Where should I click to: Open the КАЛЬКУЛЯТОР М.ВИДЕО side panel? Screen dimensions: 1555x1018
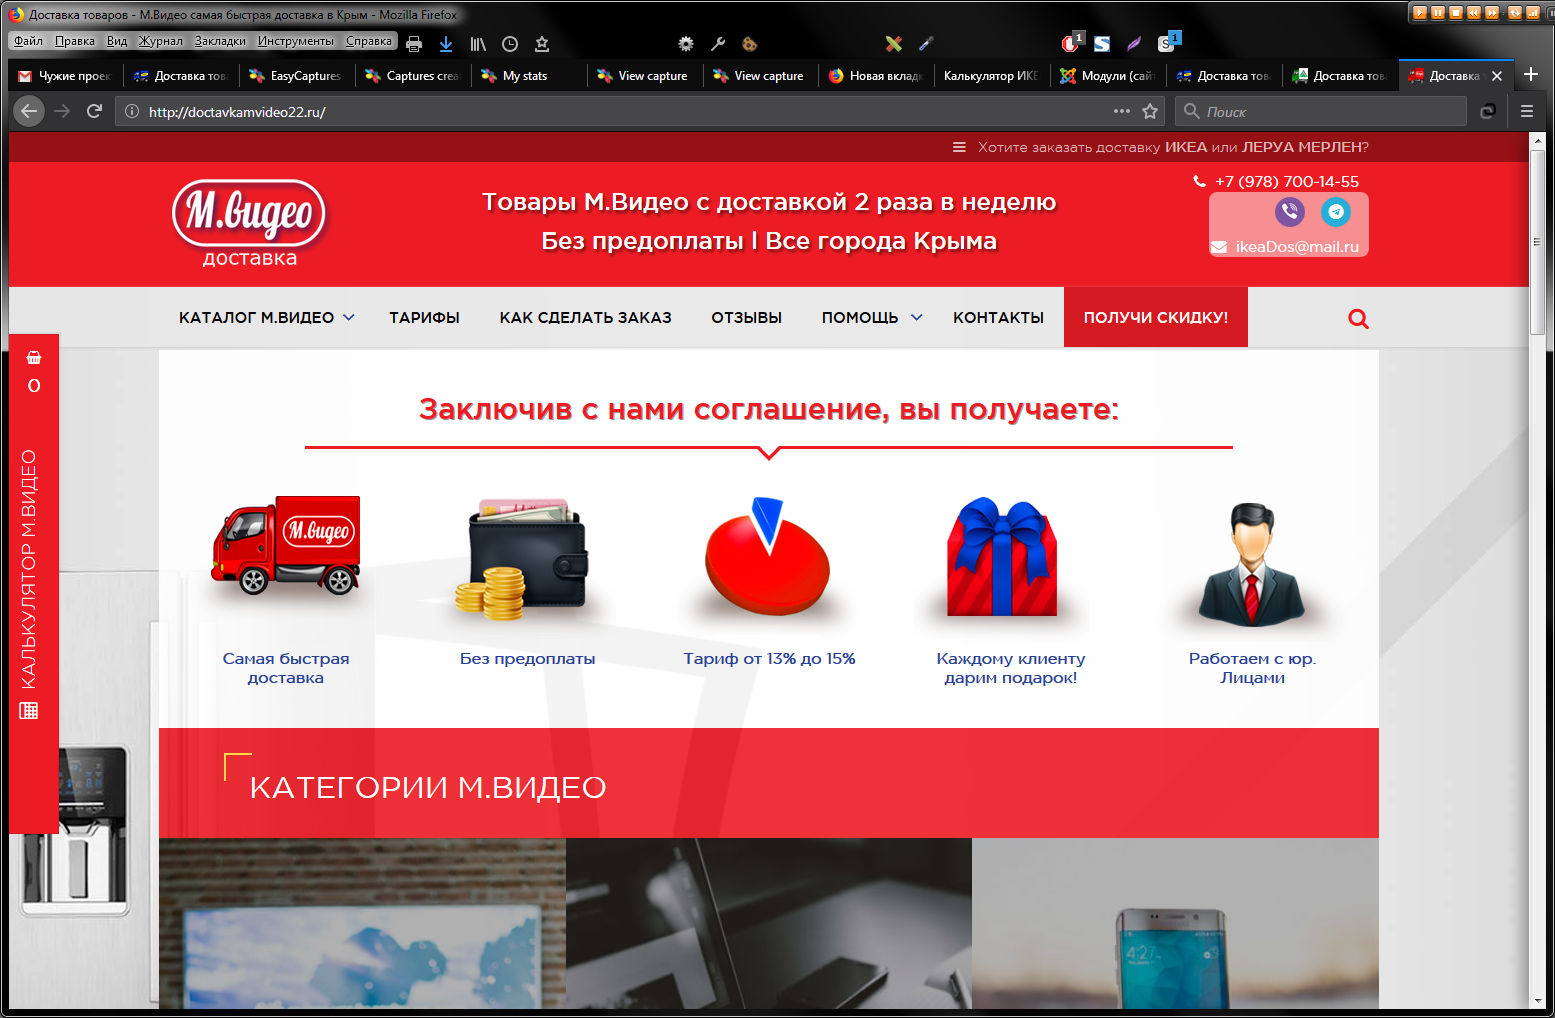click(x=29, y=569)
